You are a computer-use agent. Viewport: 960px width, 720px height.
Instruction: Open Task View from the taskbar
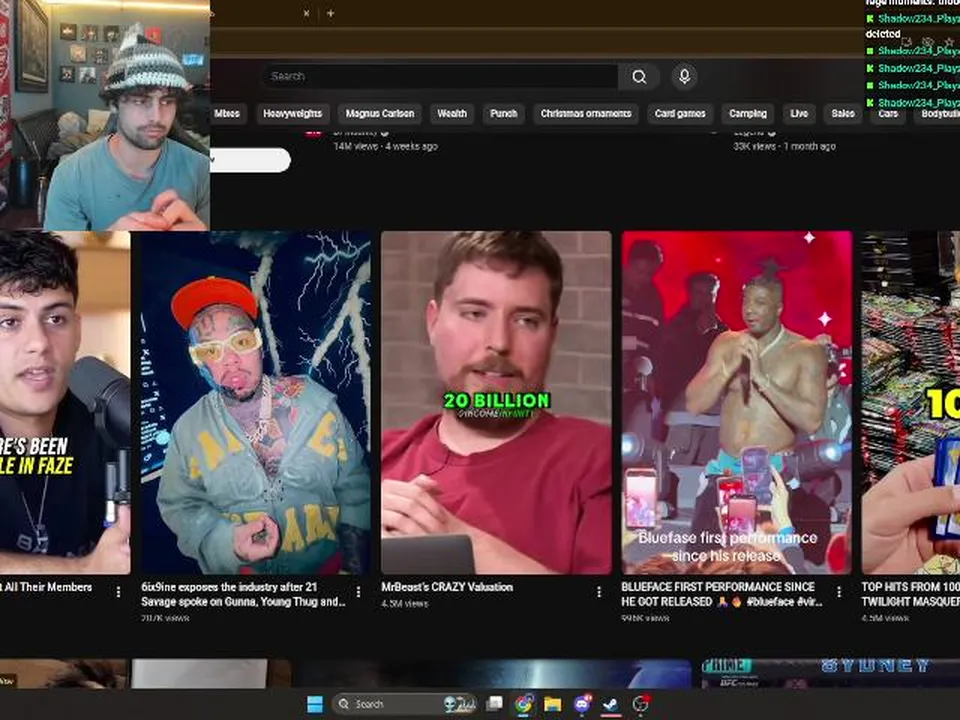pos(494,704)
